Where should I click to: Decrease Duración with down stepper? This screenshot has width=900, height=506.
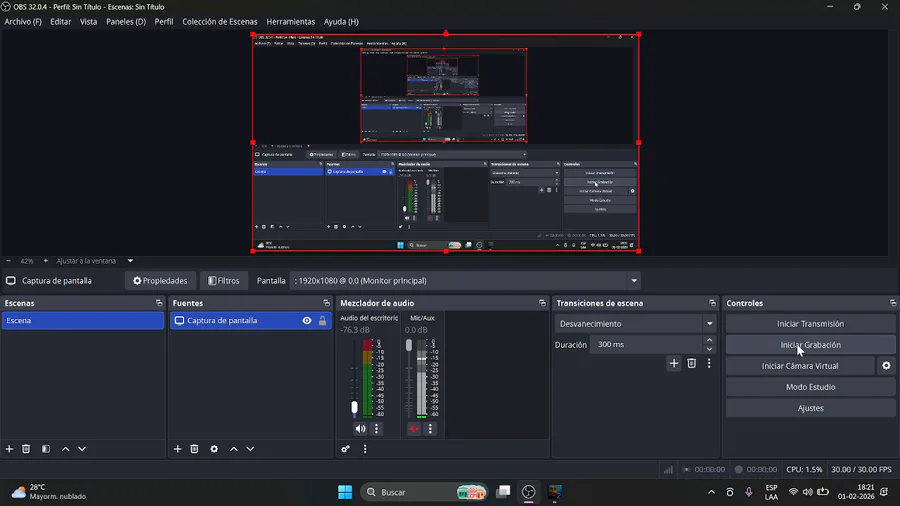pos(709,349)
